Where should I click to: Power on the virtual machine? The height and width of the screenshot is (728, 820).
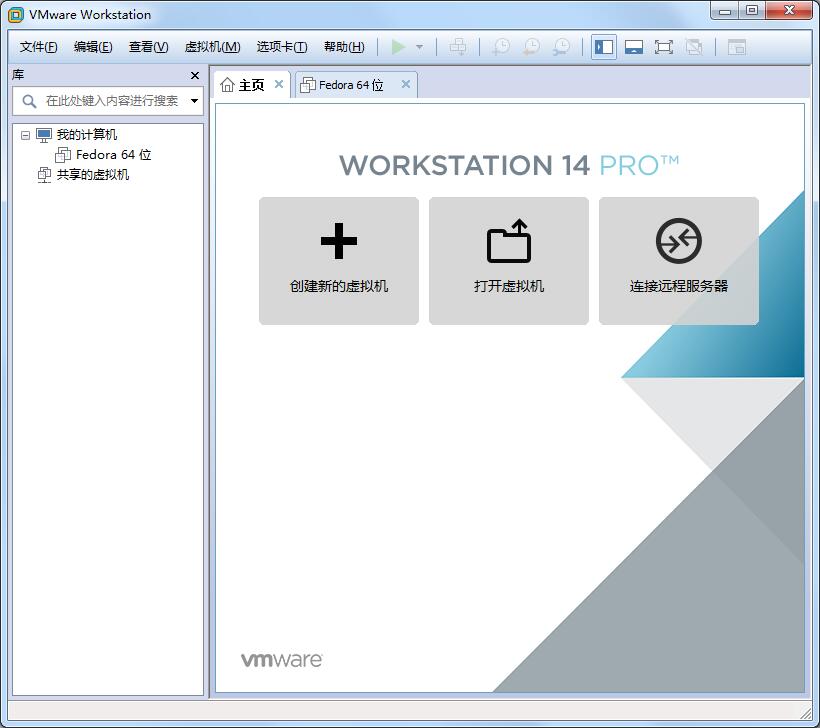(398, 46)
